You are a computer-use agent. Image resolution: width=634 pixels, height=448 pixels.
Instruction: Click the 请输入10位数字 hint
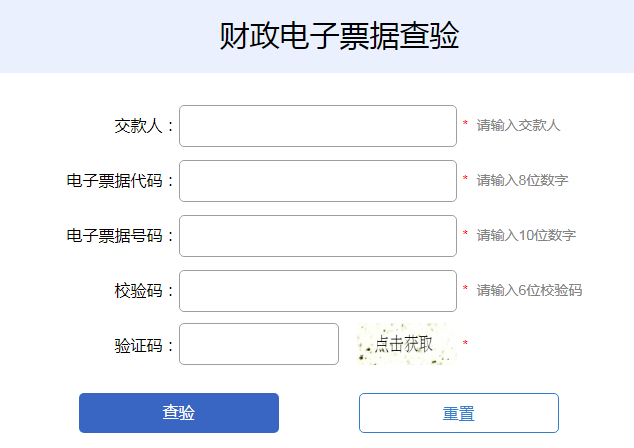tap(526, 236)
